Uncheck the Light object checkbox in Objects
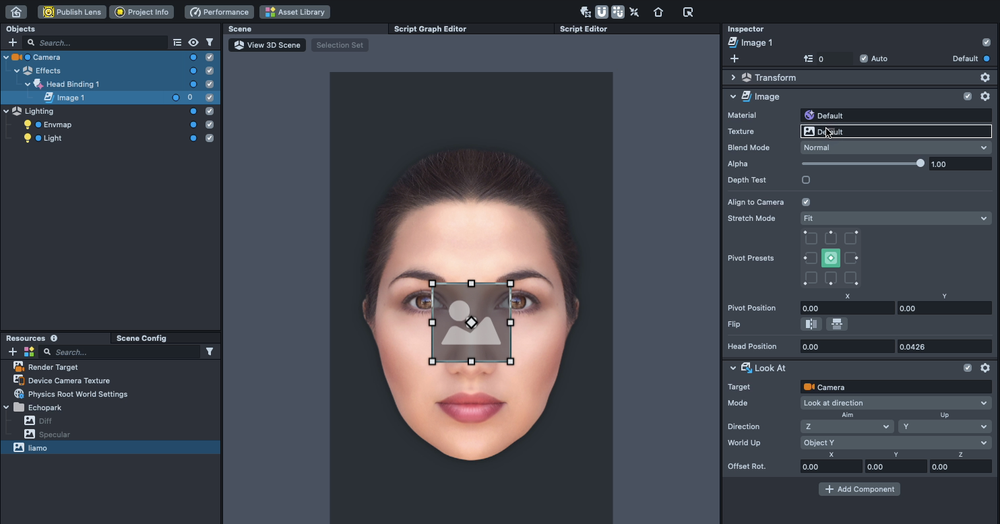 pos(209,138)
